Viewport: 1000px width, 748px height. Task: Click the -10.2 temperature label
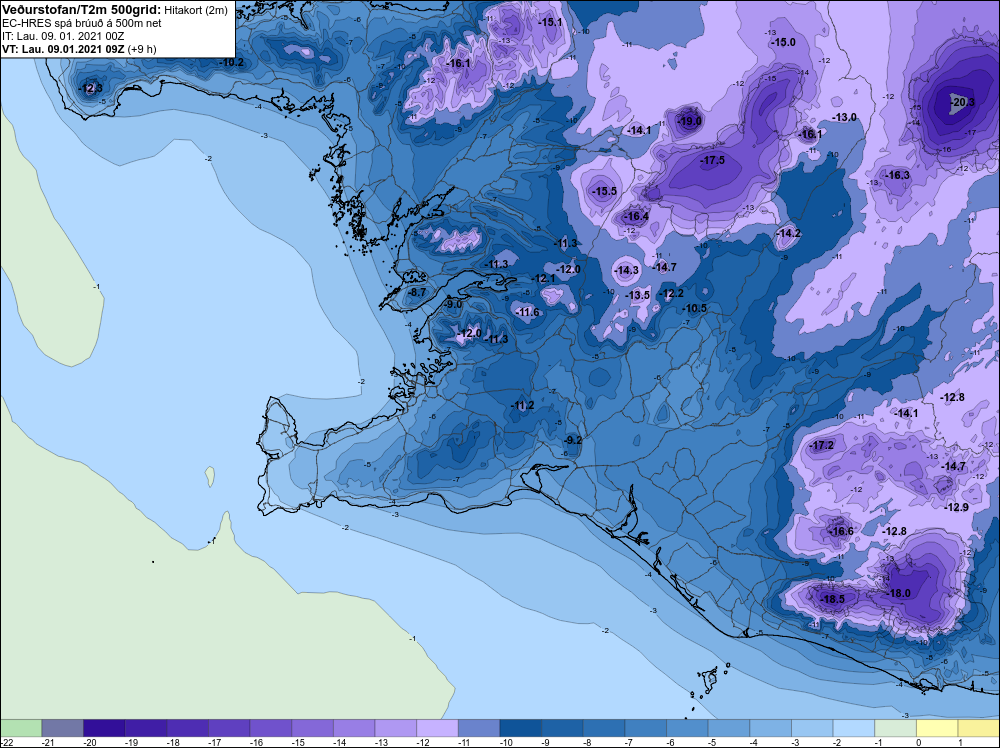[x=232, y=62]
